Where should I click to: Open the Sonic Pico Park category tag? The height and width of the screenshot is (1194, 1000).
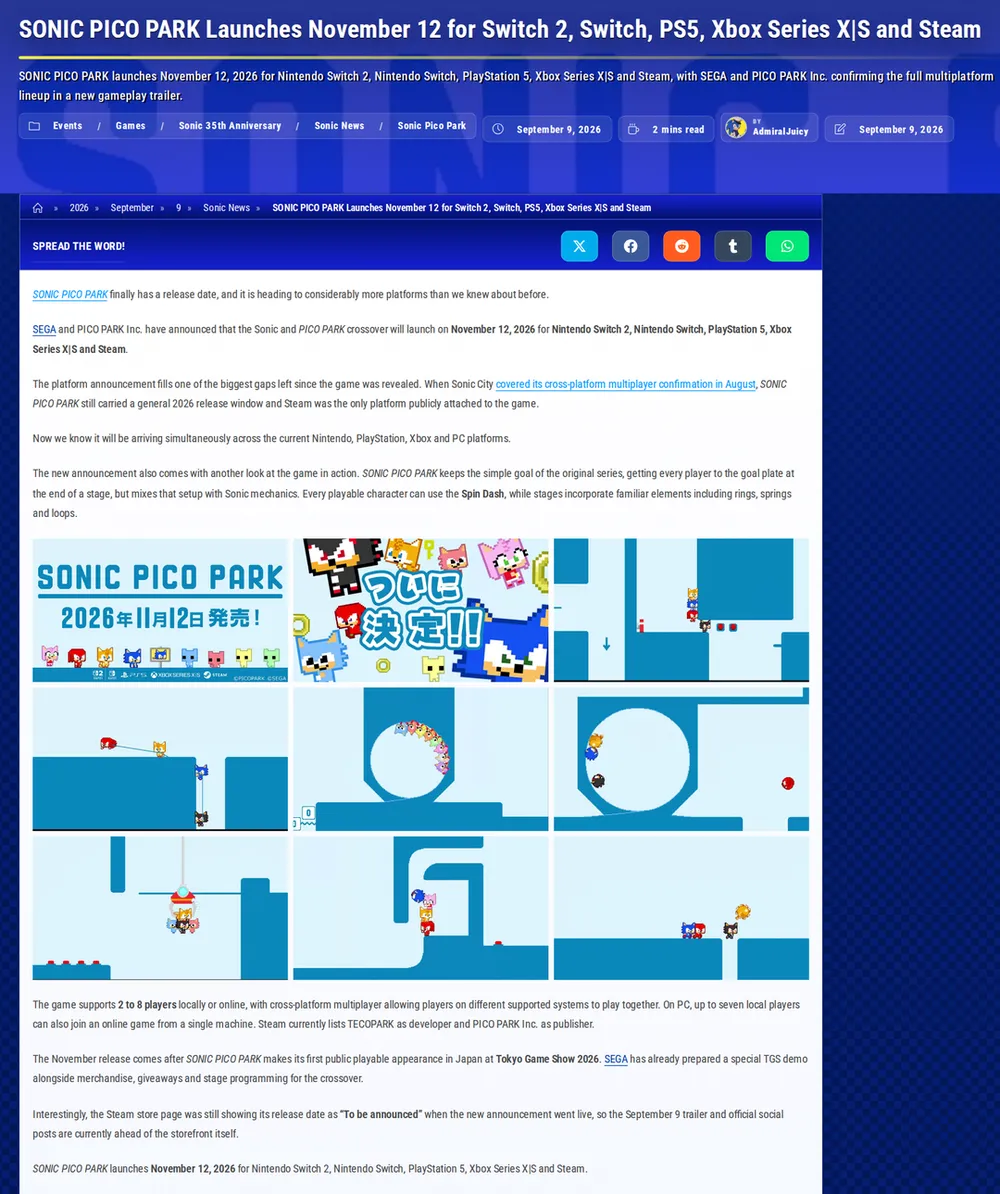432,126
